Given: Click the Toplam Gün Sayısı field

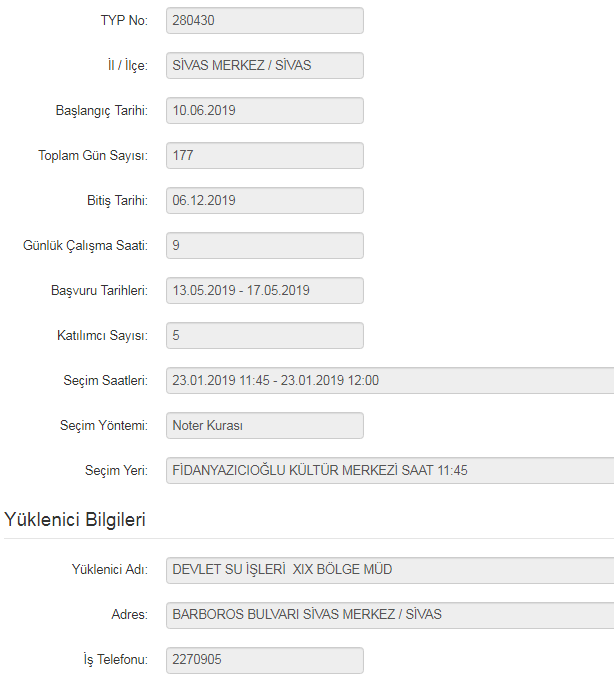Looking at the screenshot, I should [x=264, y=156].
